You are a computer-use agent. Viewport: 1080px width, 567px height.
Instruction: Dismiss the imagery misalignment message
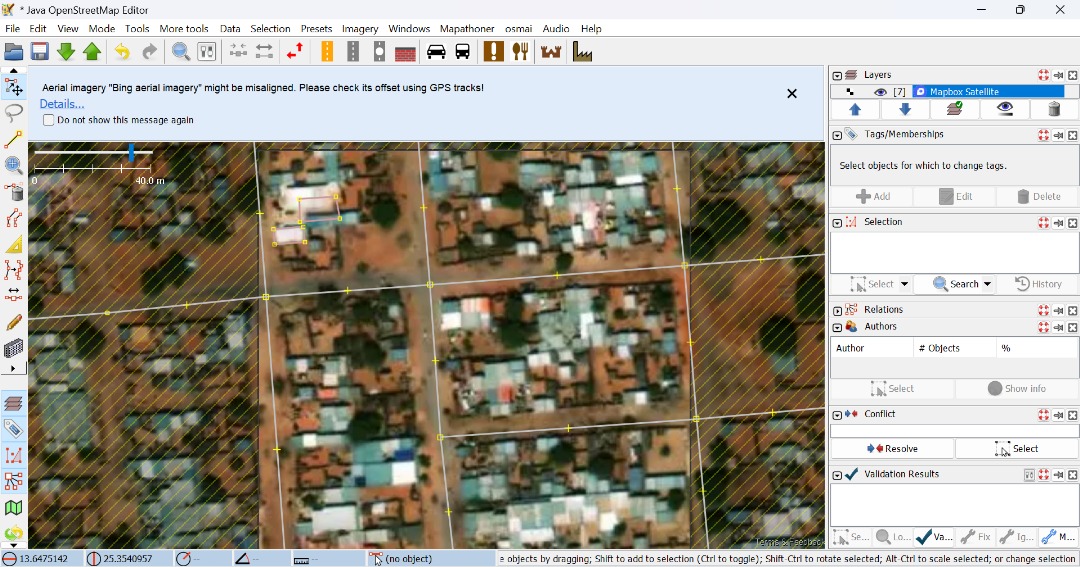point(792,94)
